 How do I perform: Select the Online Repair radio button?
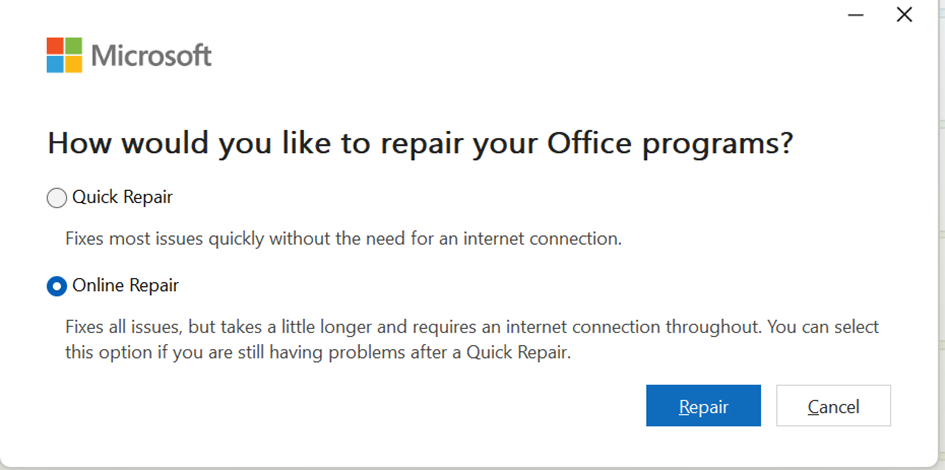(x=57, y=286)
